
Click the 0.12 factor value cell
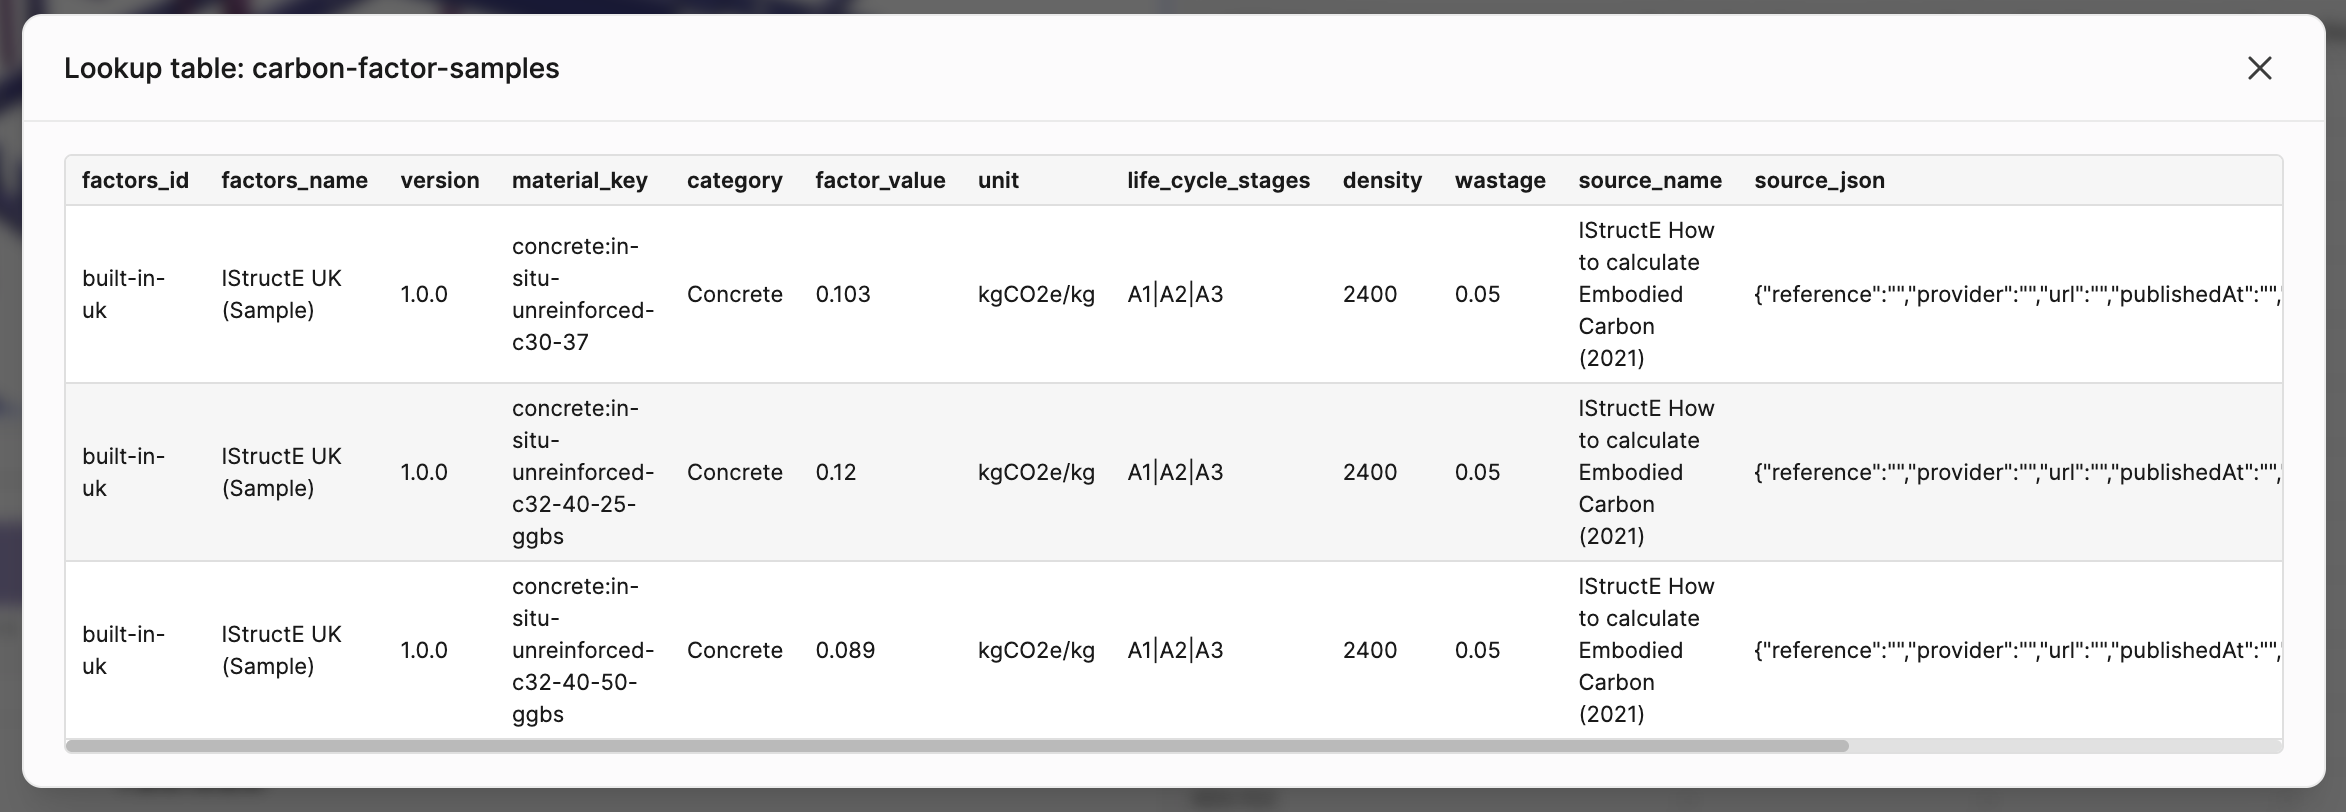tap(836, 472)
